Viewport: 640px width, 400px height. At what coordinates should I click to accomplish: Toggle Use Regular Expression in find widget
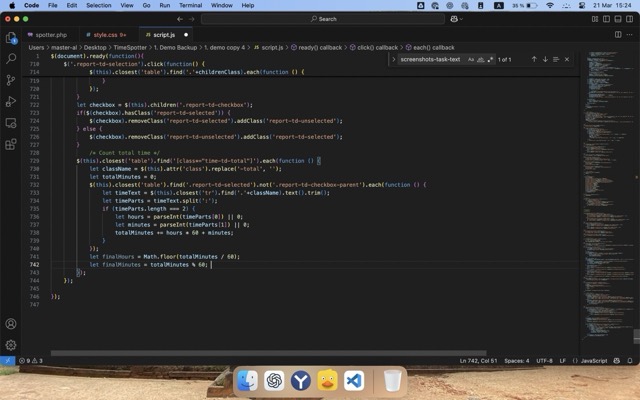tap(491, 59)
